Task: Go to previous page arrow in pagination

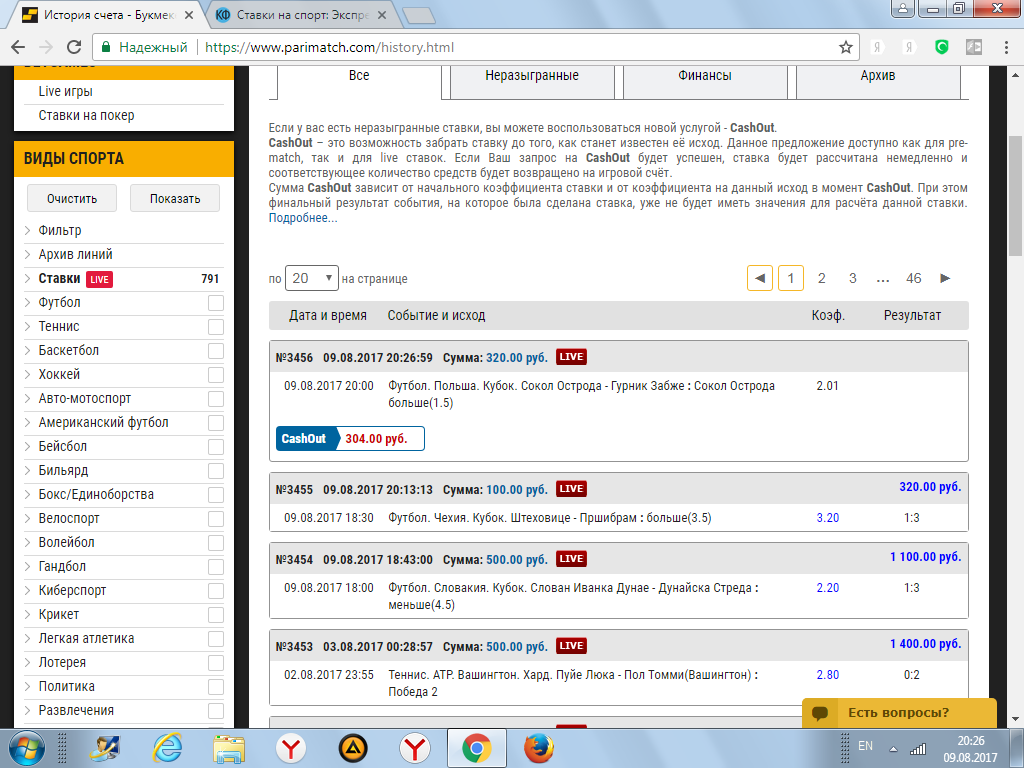Action: click(760, 278)
